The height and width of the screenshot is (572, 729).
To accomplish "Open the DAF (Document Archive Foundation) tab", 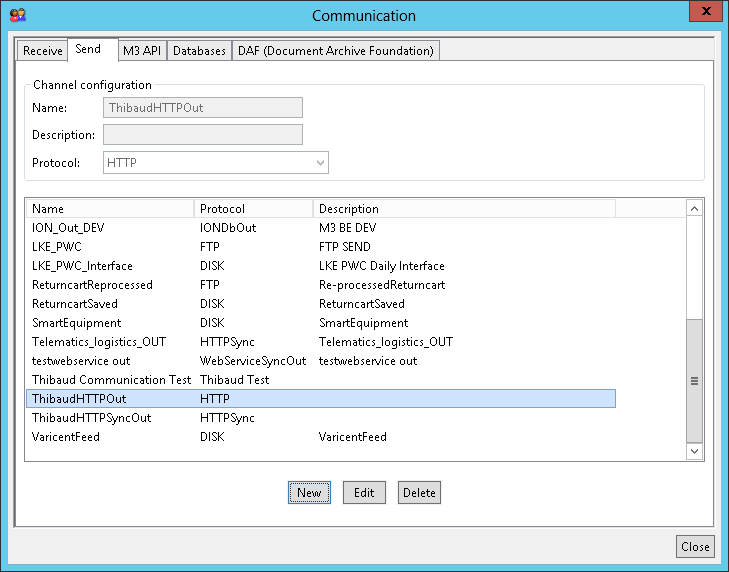I will click(335, 51).
